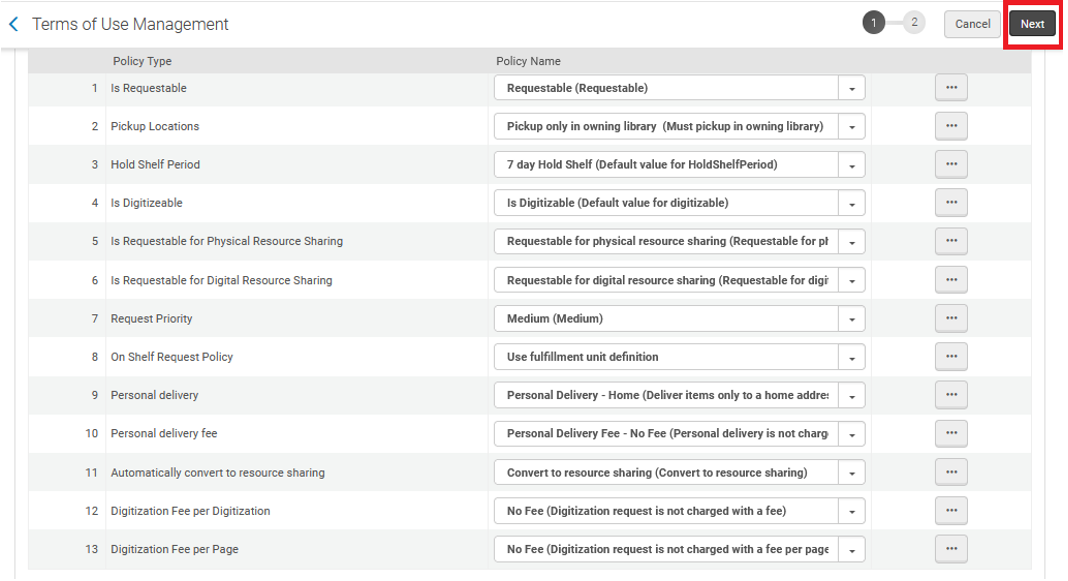Go to wizard step 1 indicator
The height and width of the screenshot is (581, 1068).
click(x=873, y=23)
